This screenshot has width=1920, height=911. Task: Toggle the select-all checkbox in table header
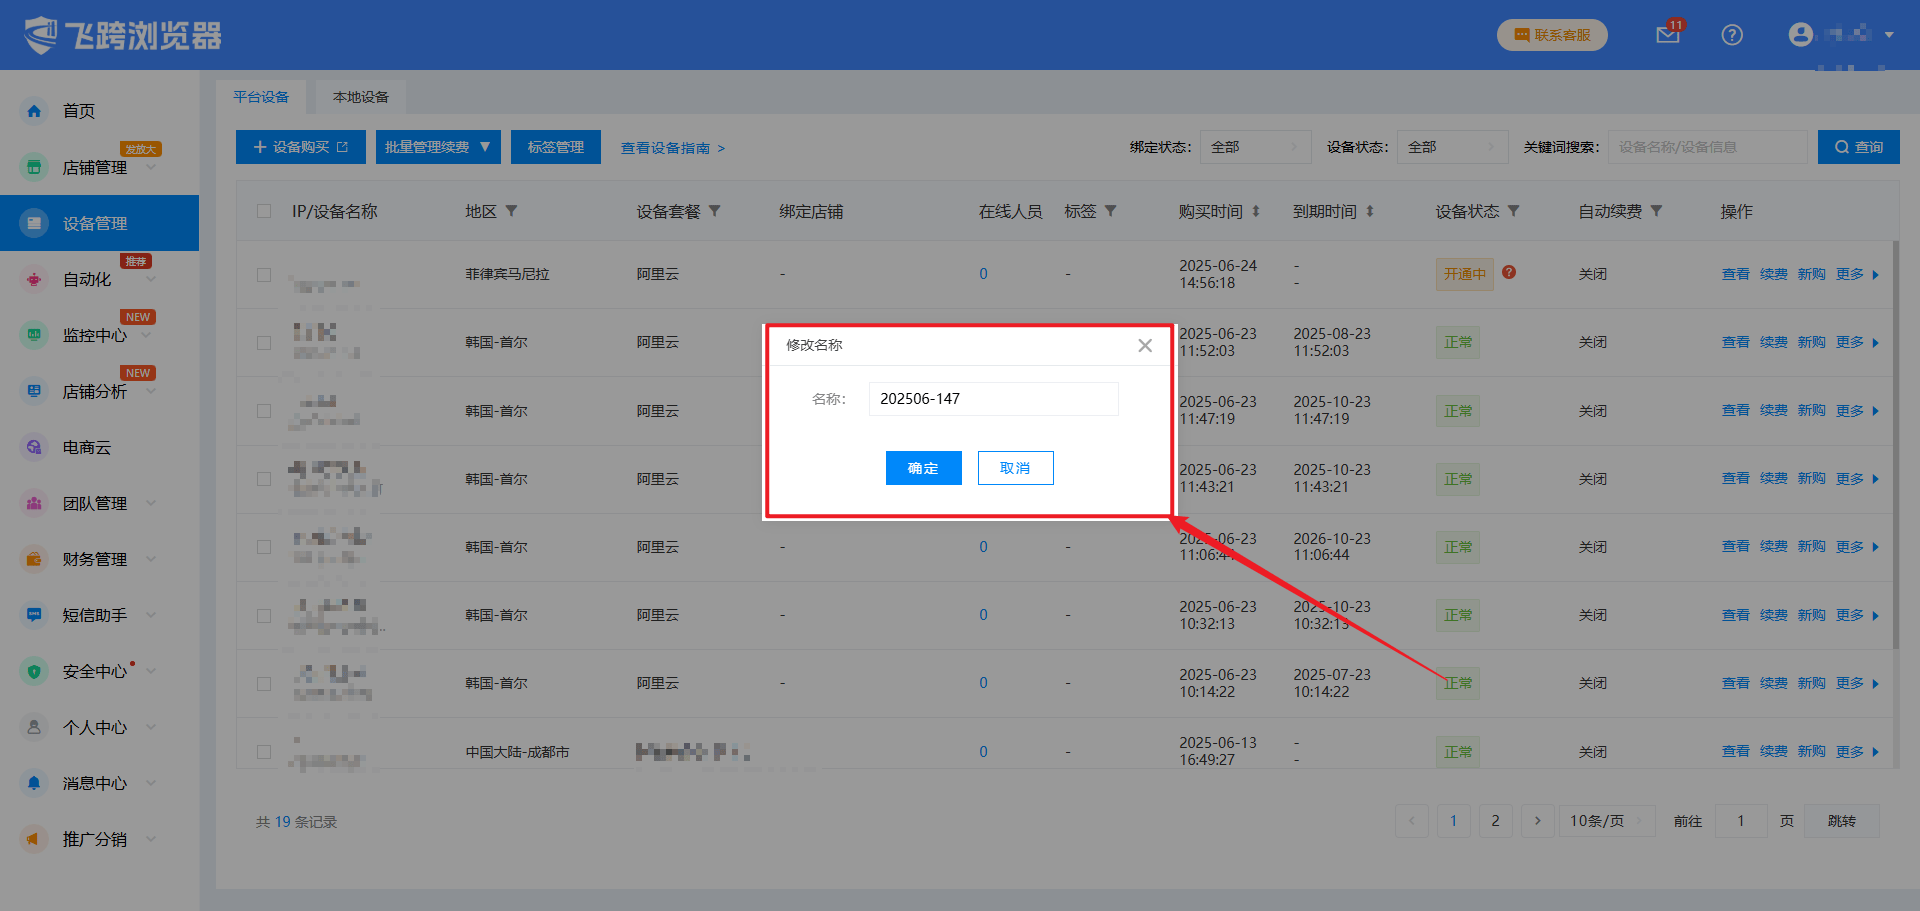click(x=264, y=211)
